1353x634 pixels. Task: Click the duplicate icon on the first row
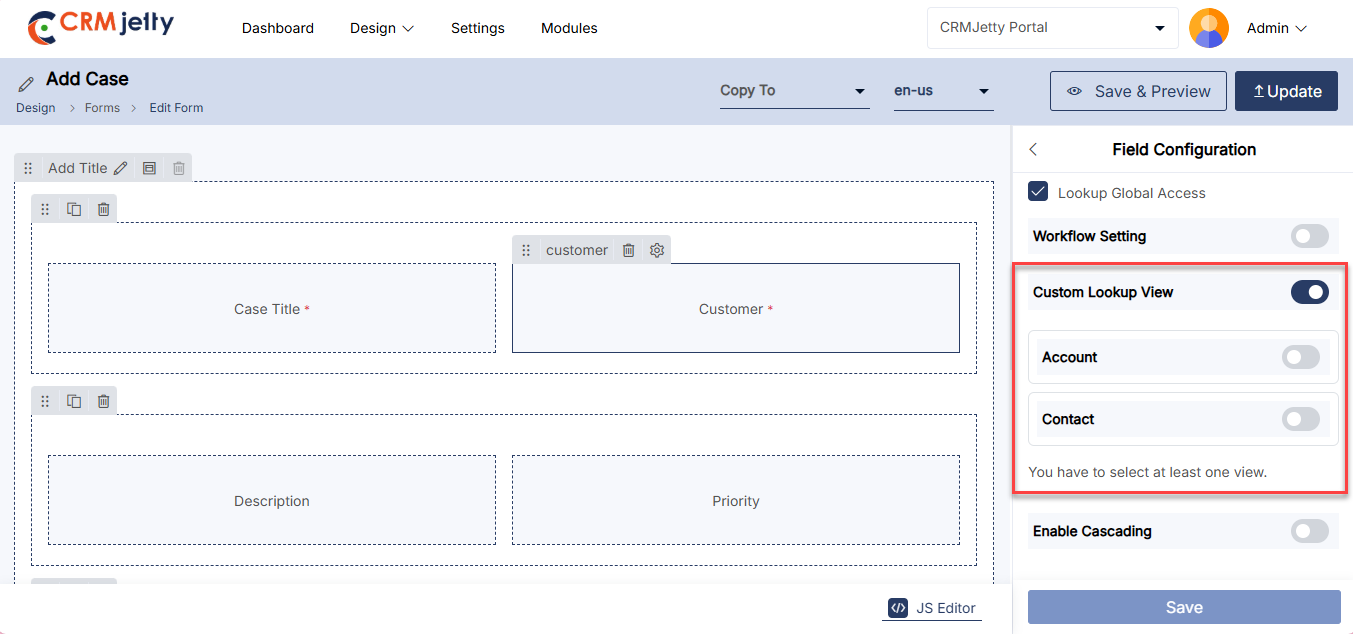74,209
